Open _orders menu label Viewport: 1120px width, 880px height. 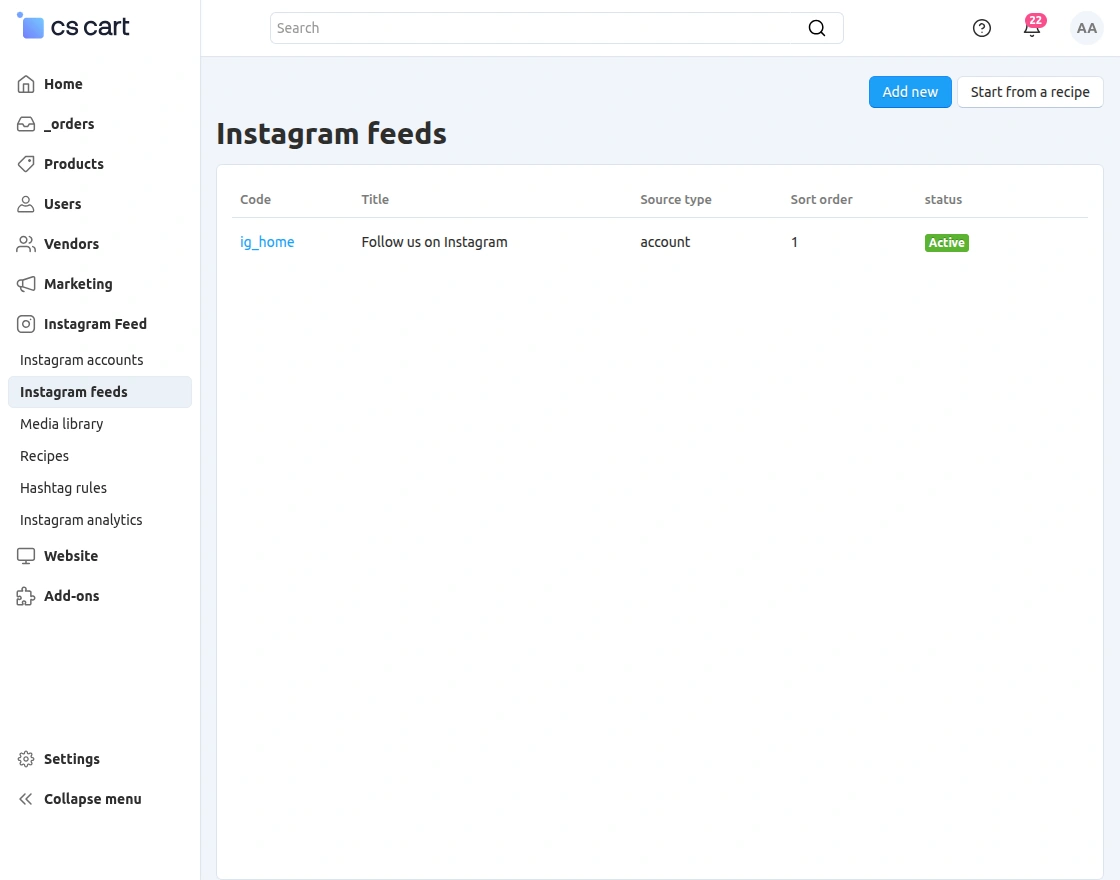69,124
